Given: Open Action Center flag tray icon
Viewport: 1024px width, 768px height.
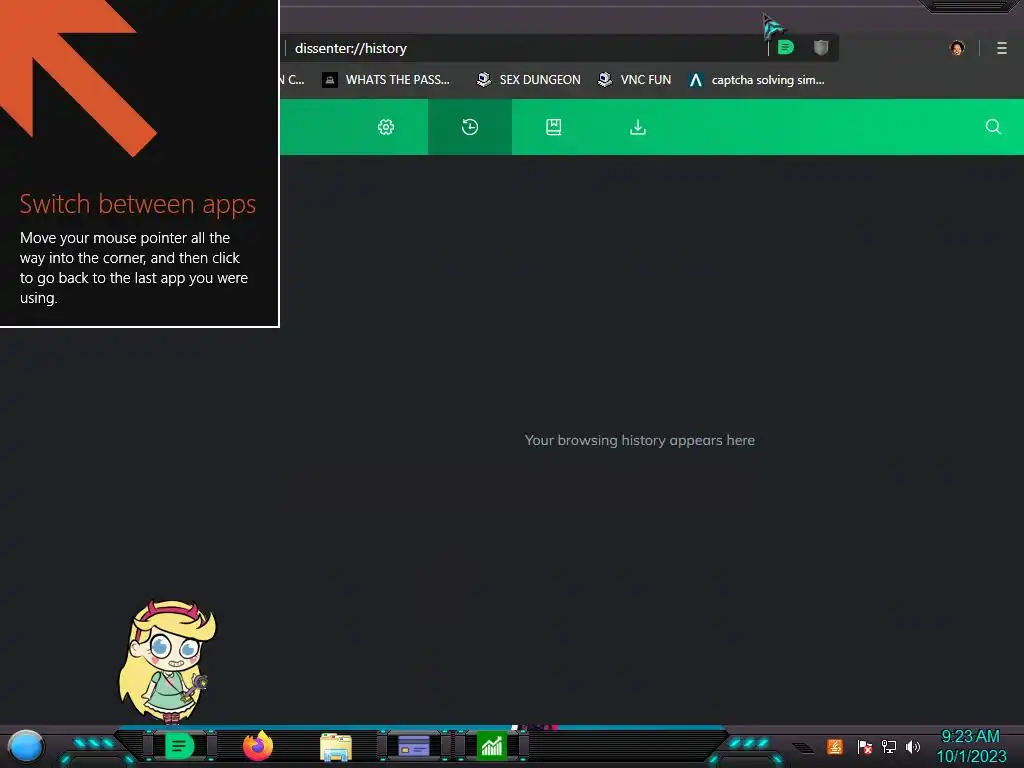Looking at the screenshot, I should pos(864,746).
